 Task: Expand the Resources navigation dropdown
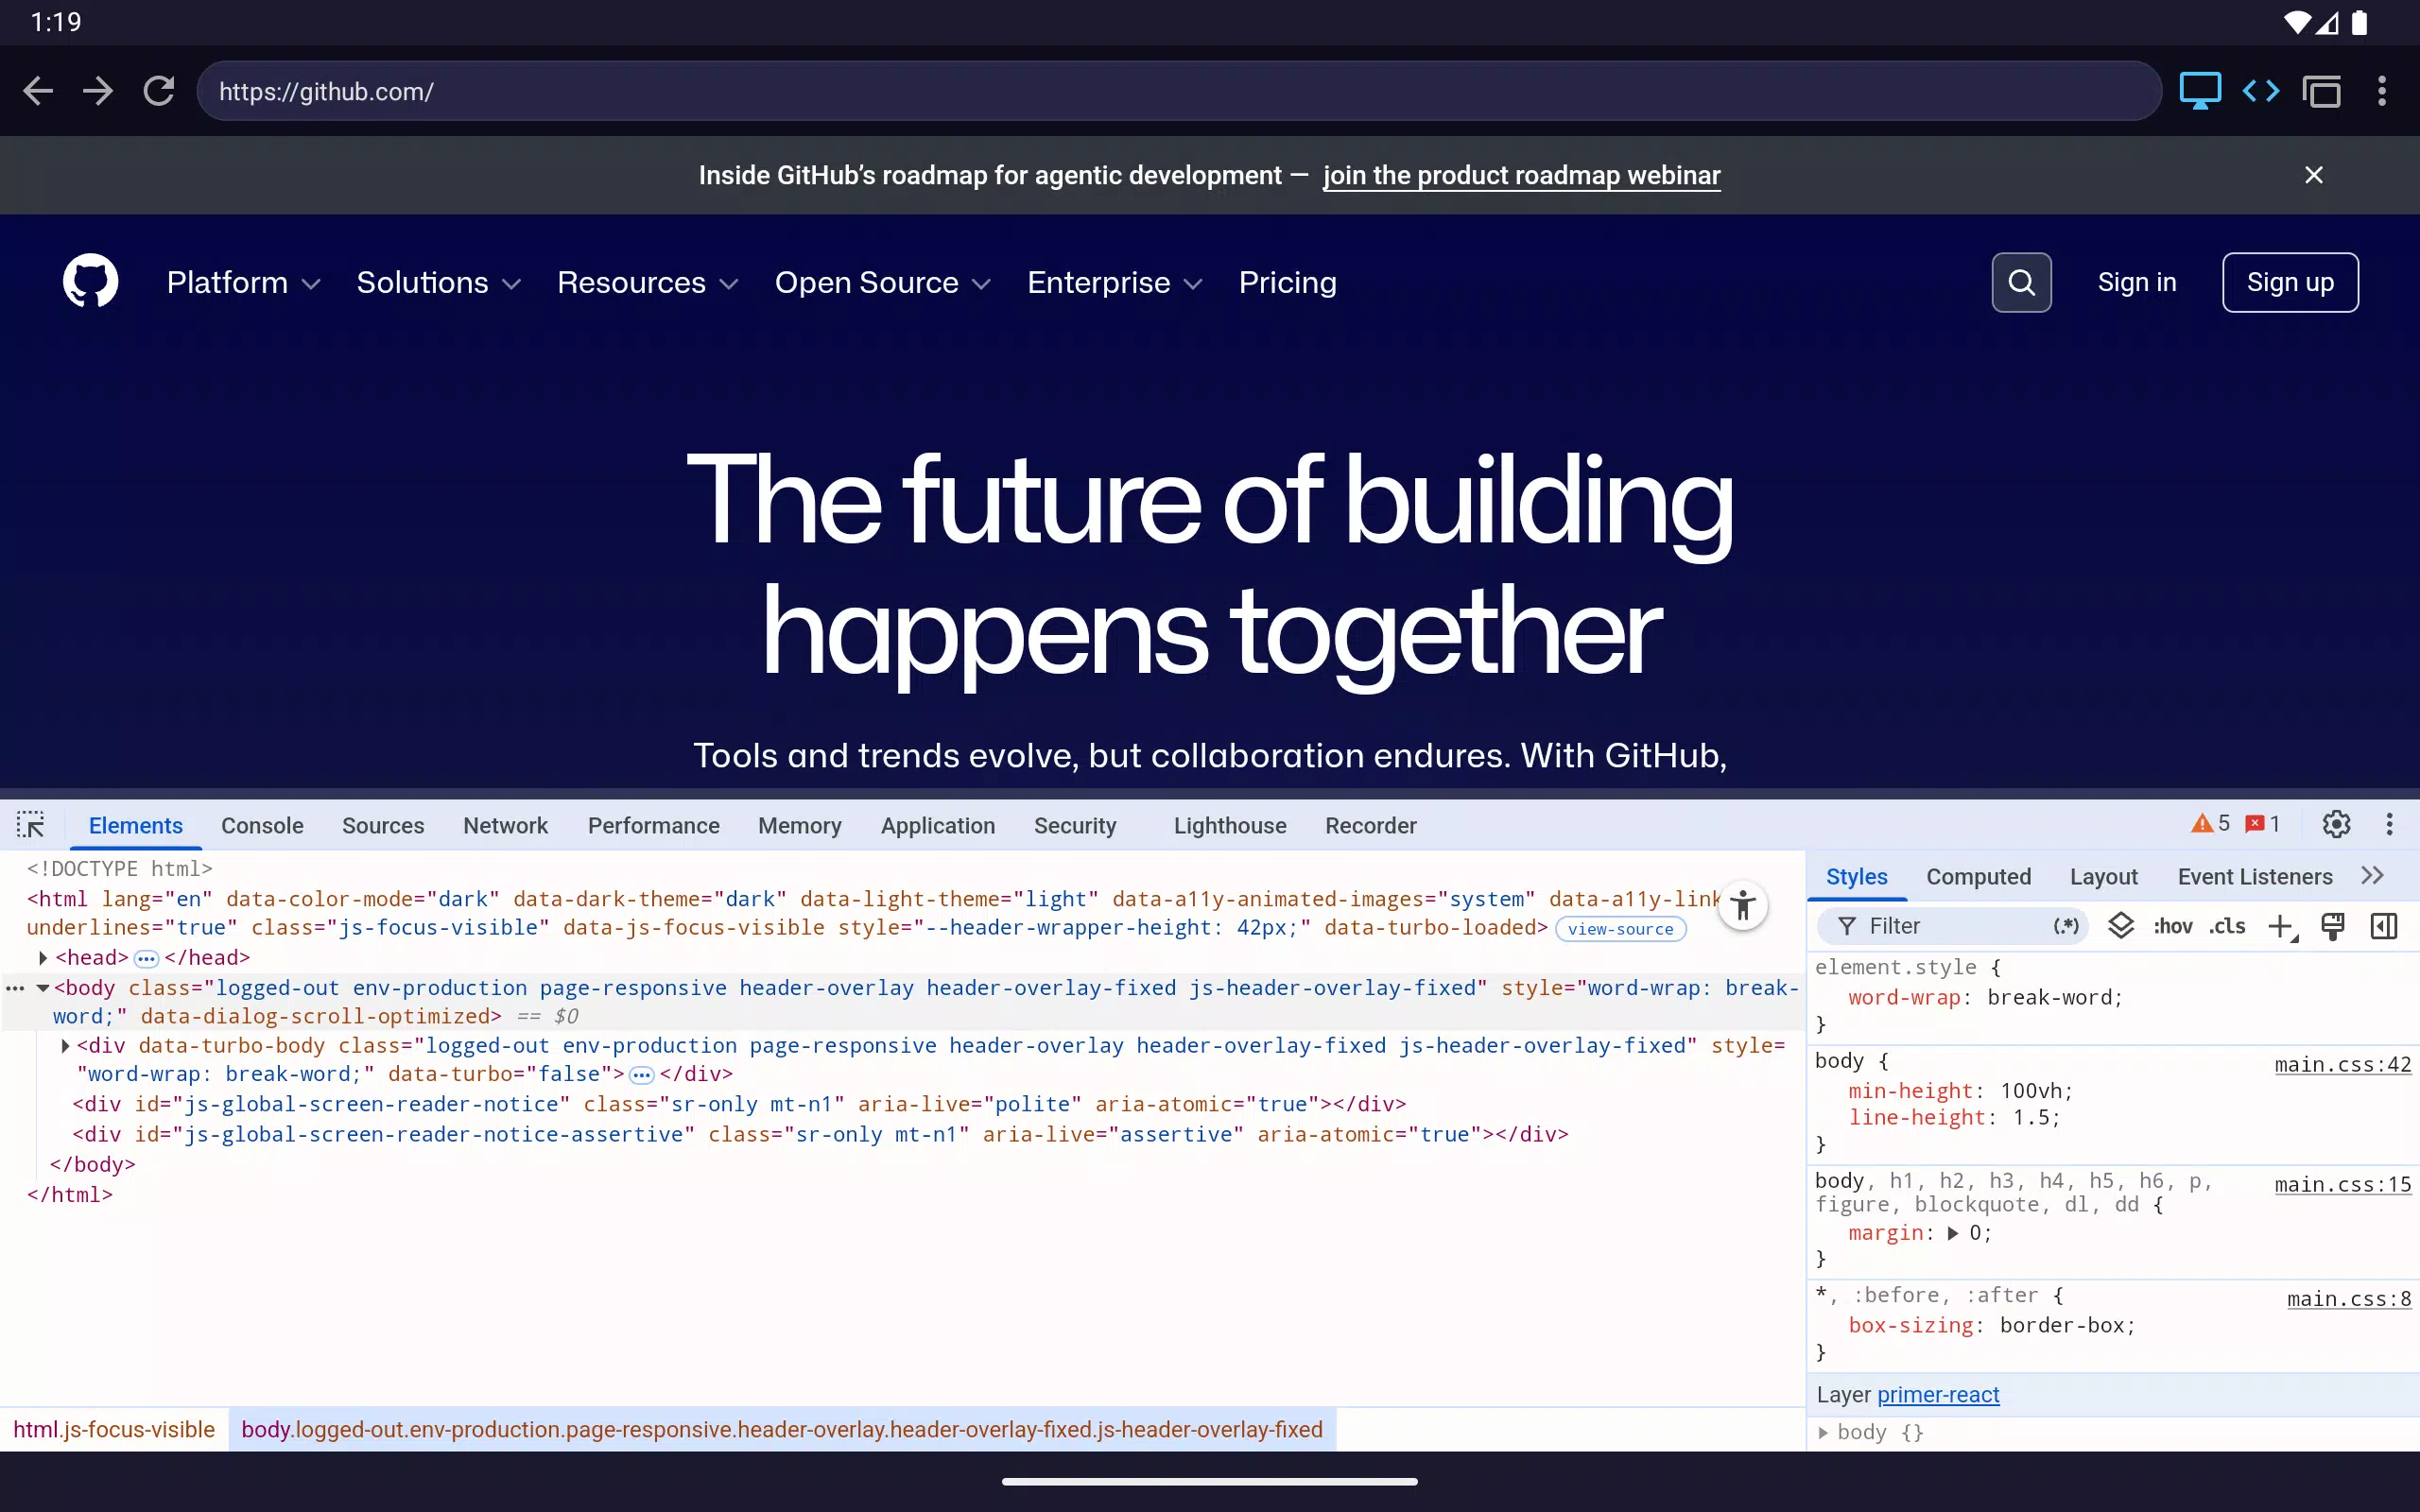648,283
